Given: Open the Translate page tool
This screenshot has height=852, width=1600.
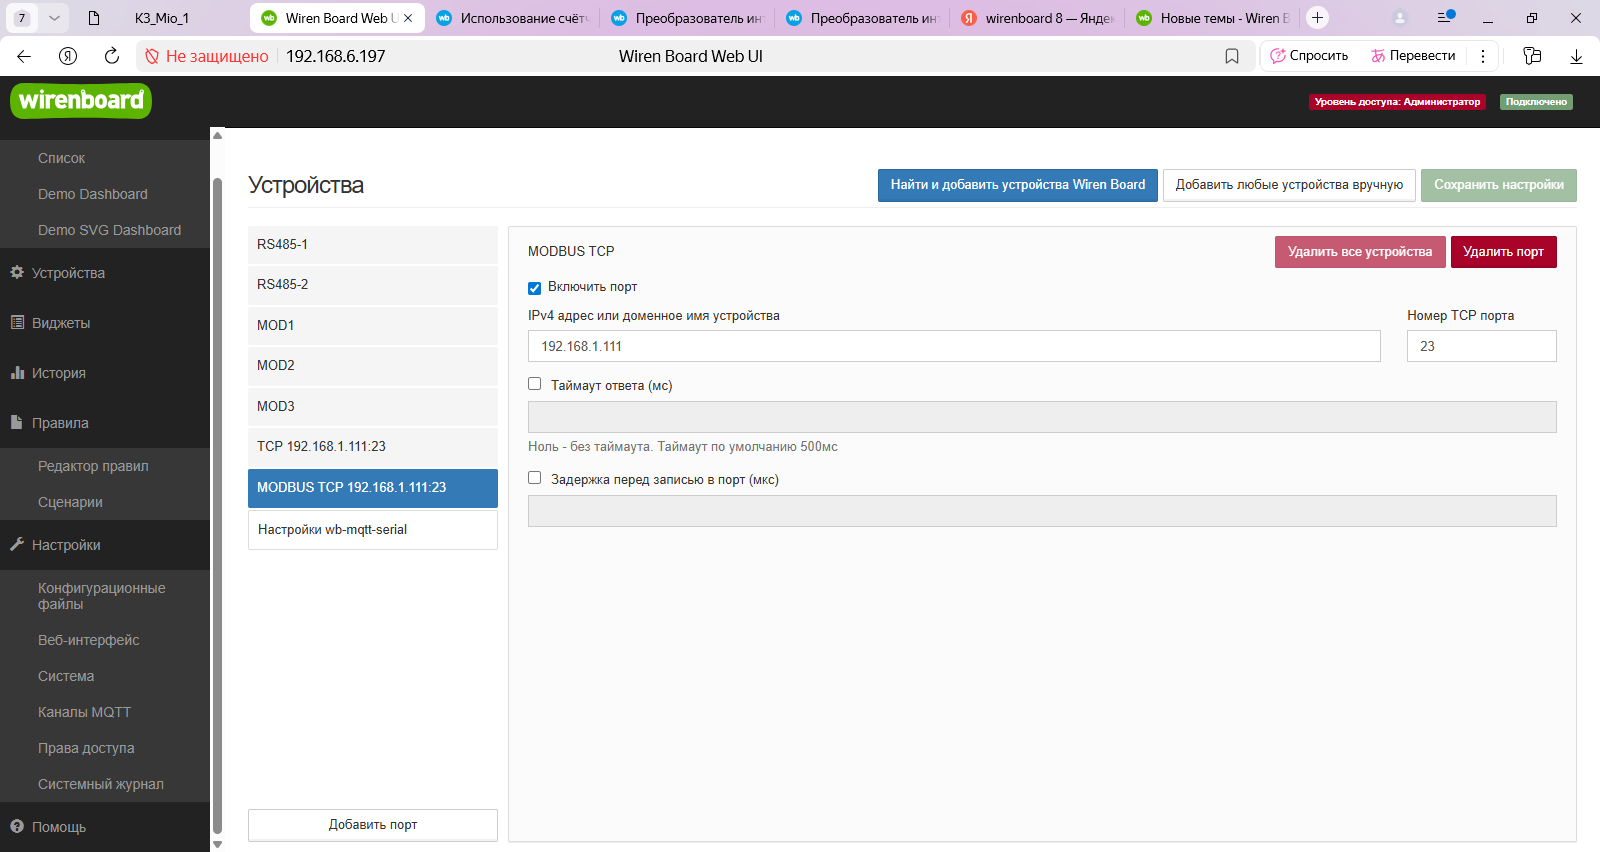Looking at the screenshot, I should pos(1413,56).
